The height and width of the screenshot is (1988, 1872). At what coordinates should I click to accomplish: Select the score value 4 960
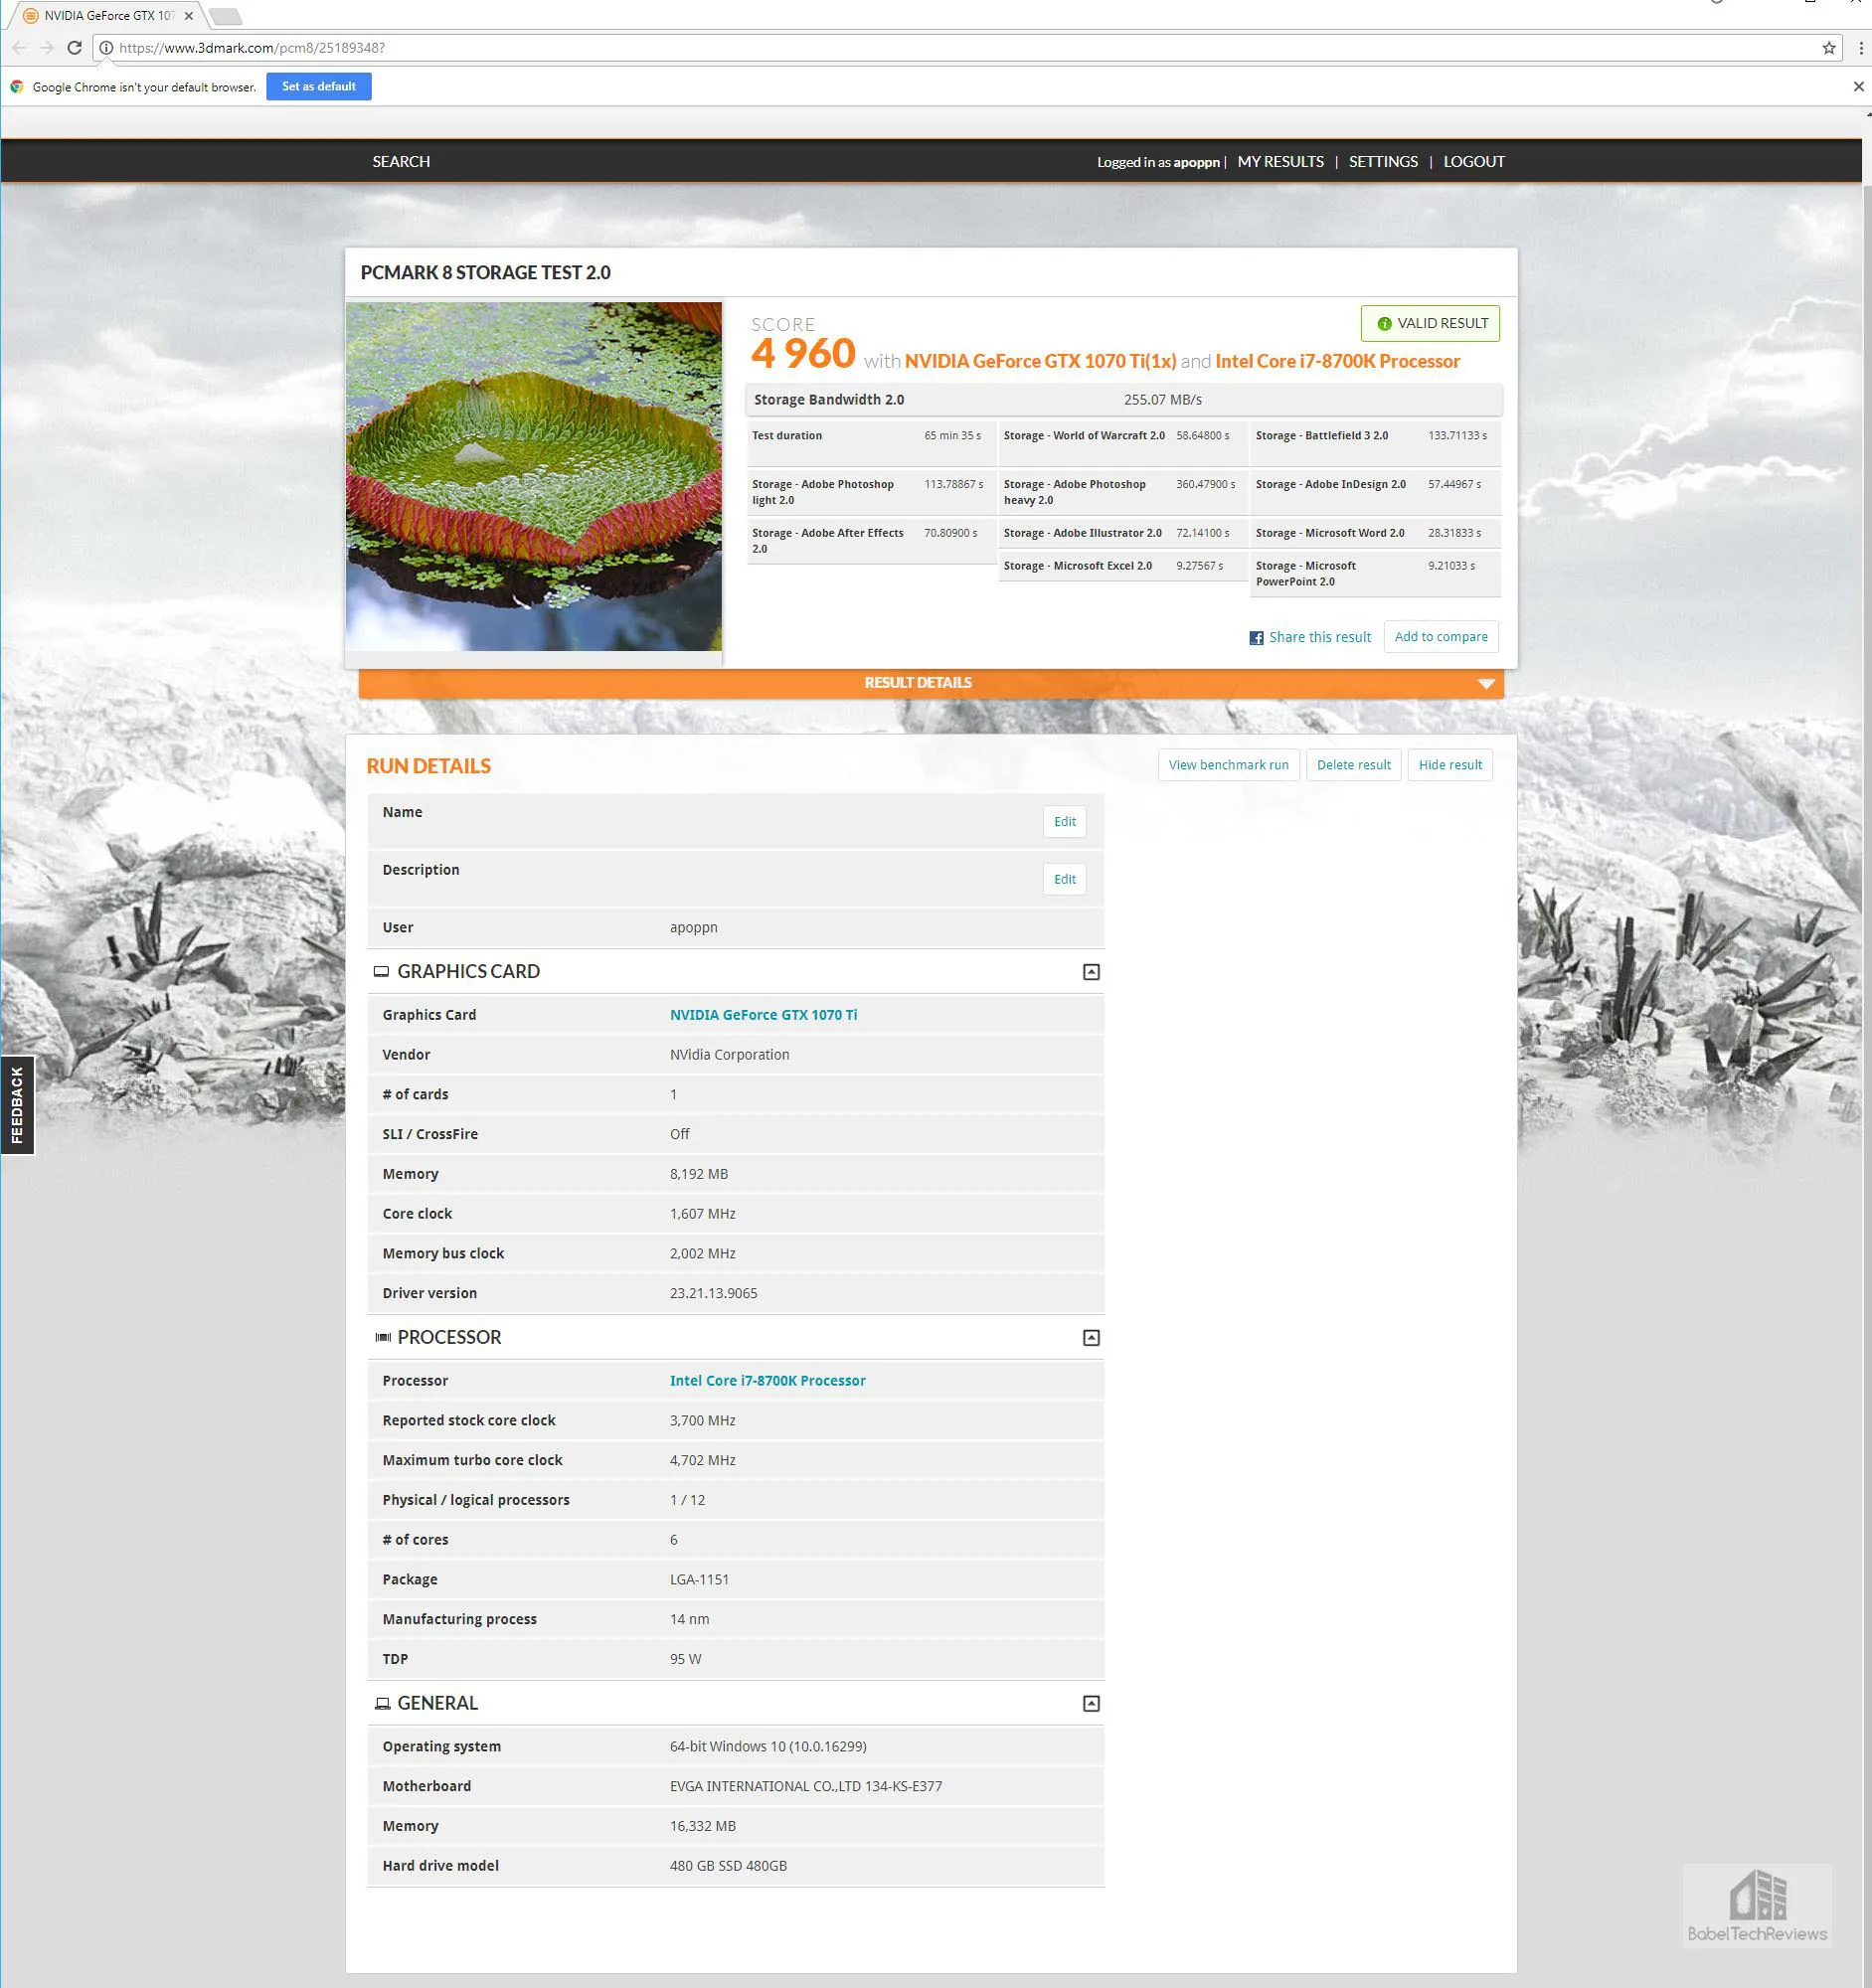[803, 353]
